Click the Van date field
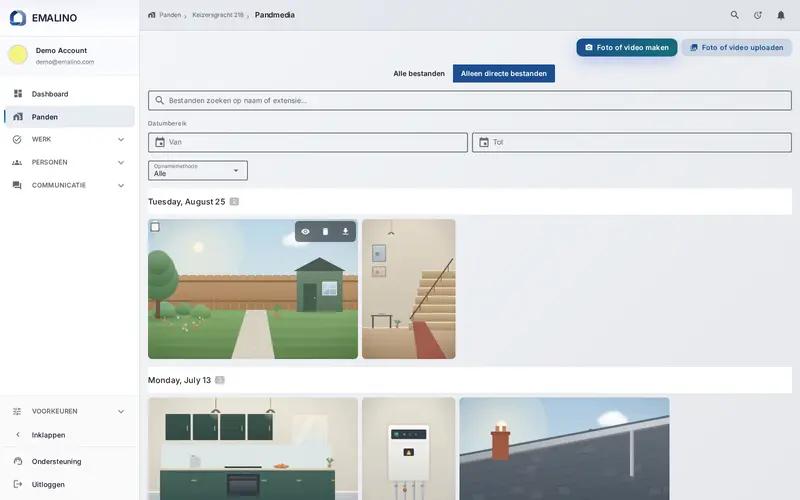The height and width of the screenshot is (500, 800). tap(308, 142)
